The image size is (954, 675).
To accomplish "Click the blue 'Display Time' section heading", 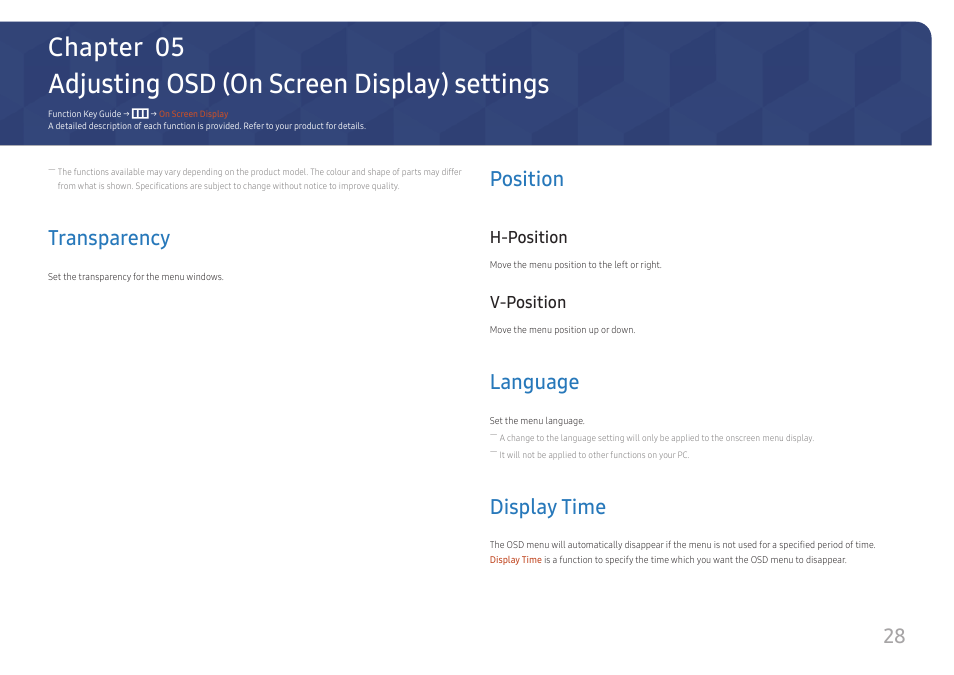I will coord(548,507).
